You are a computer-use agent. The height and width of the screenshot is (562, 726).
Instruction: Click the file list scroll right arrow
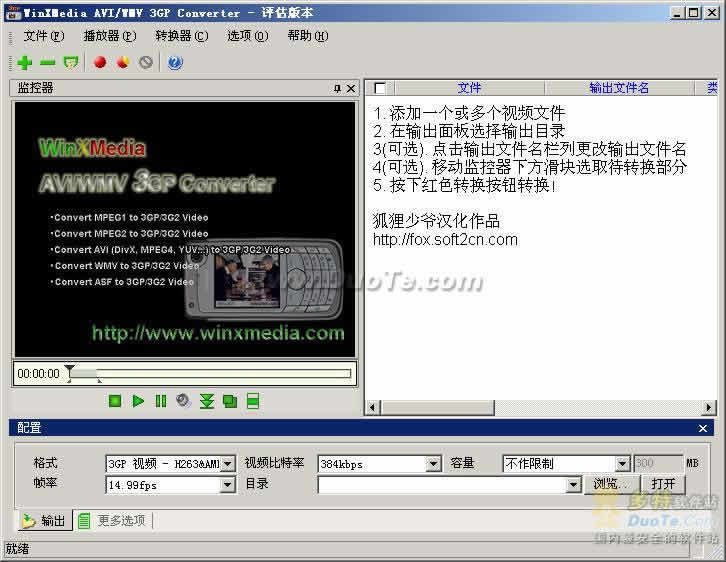click(x=708, y=407)
